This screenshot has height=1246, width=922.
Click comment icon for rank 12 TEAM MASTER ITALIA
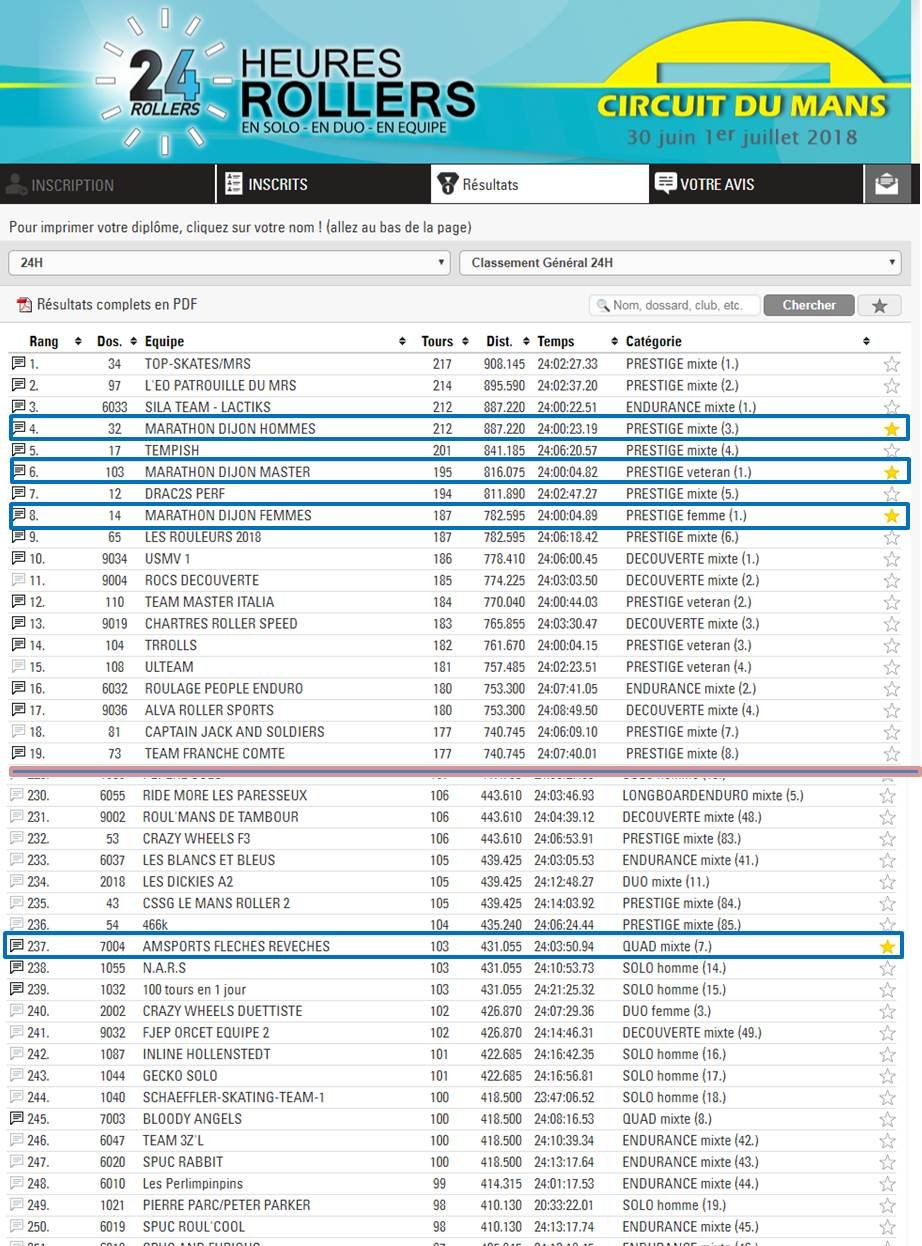click(18, 602)
